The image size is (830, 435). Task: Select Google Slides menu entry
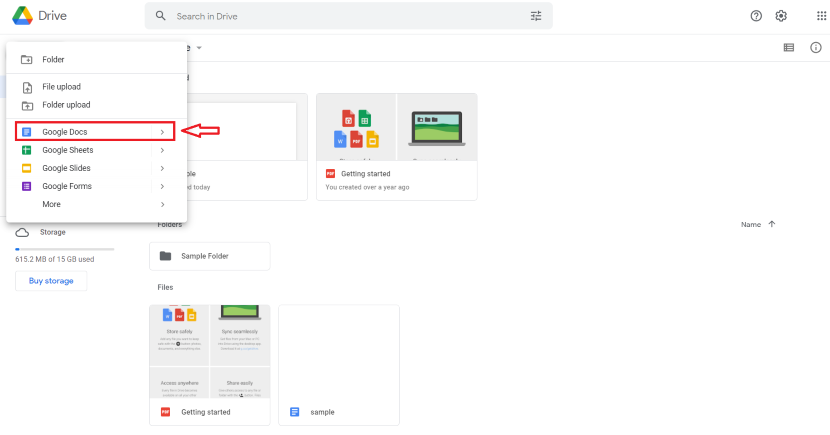coord(96,168)
